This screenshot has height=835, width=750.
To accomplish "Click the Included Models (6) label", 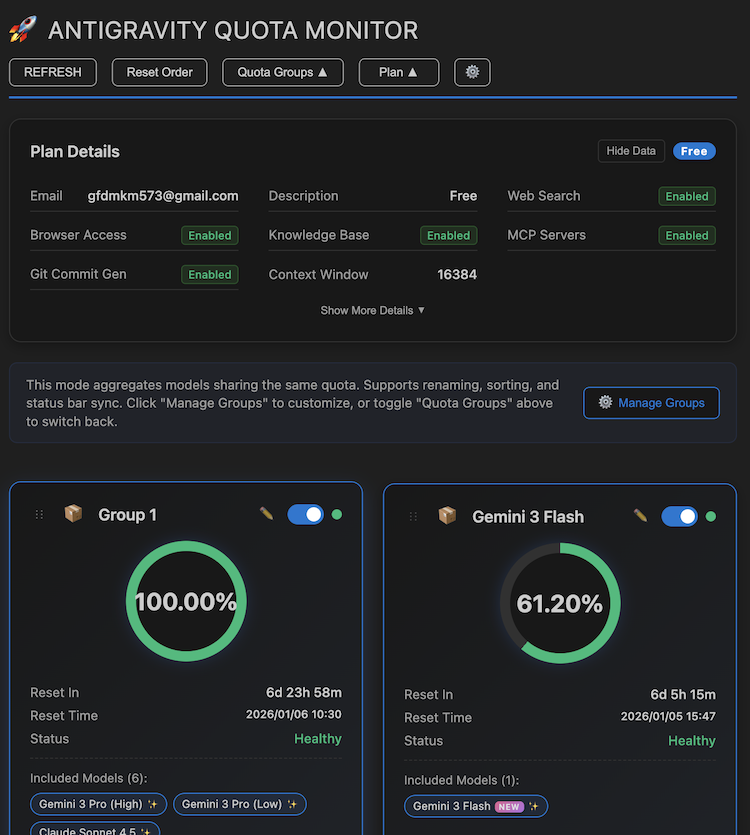I will click(x=89, y=779).
